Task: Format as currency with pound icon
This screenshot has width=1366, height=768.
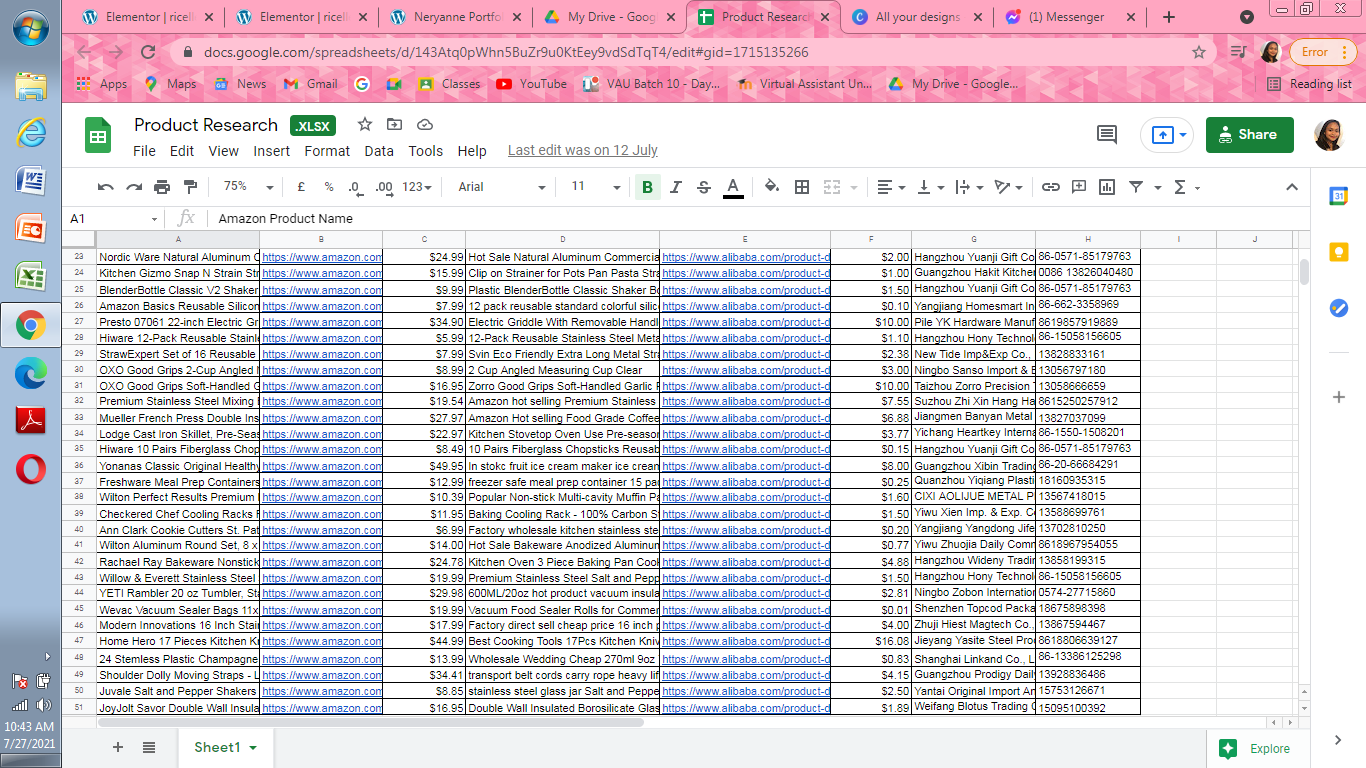Action: coord(301,187)
